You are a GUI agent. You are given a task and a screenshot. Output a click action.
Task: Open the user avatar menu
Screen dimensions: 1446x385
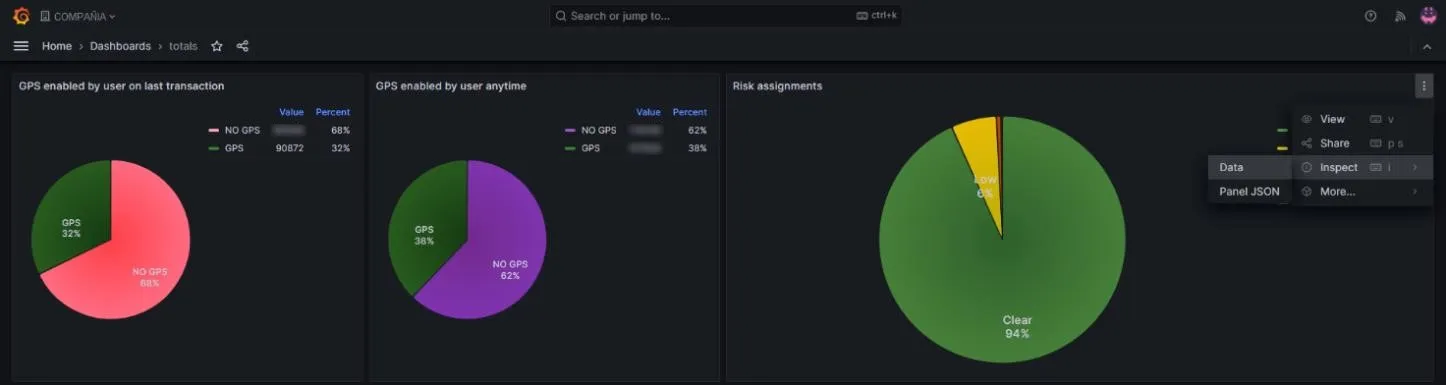pyautogui.click(x=1428, y=16)
